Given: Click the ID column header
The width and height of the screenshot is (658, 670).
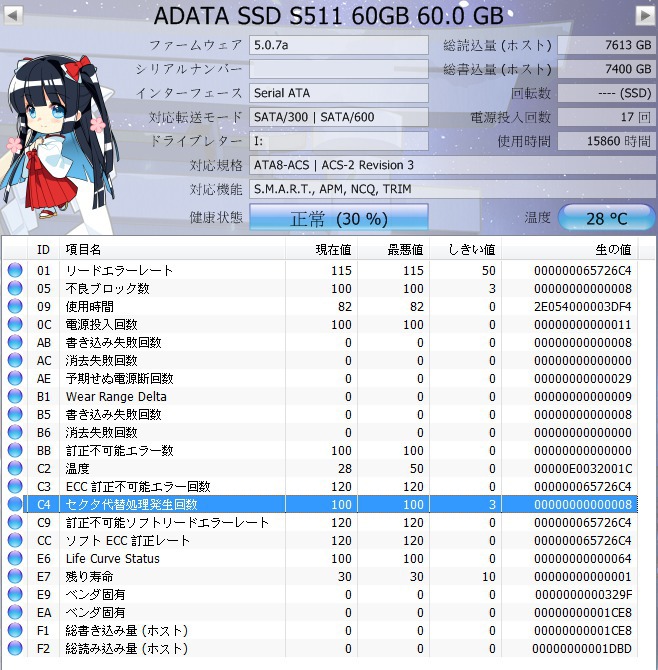Looking at the screenshot, I should (44, 250).
